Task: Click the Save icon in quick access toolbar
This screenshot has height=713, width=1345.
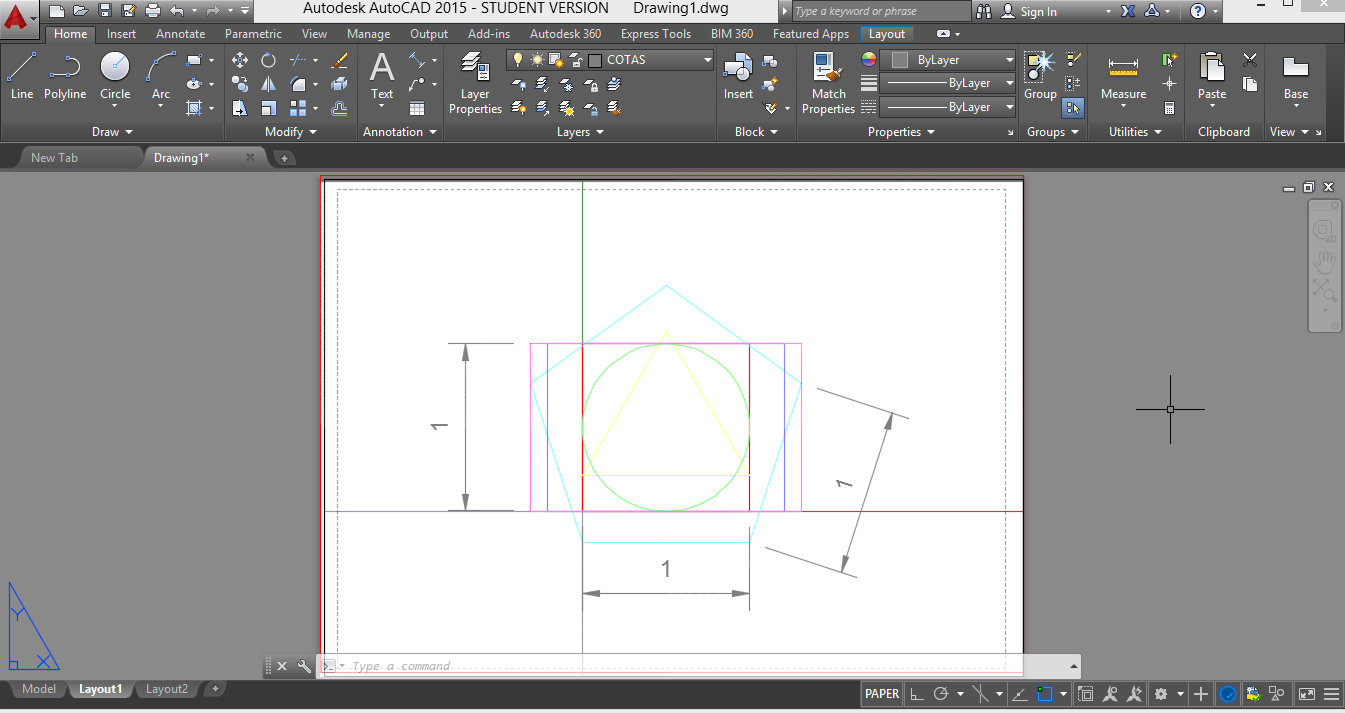Action: [104, 11]
